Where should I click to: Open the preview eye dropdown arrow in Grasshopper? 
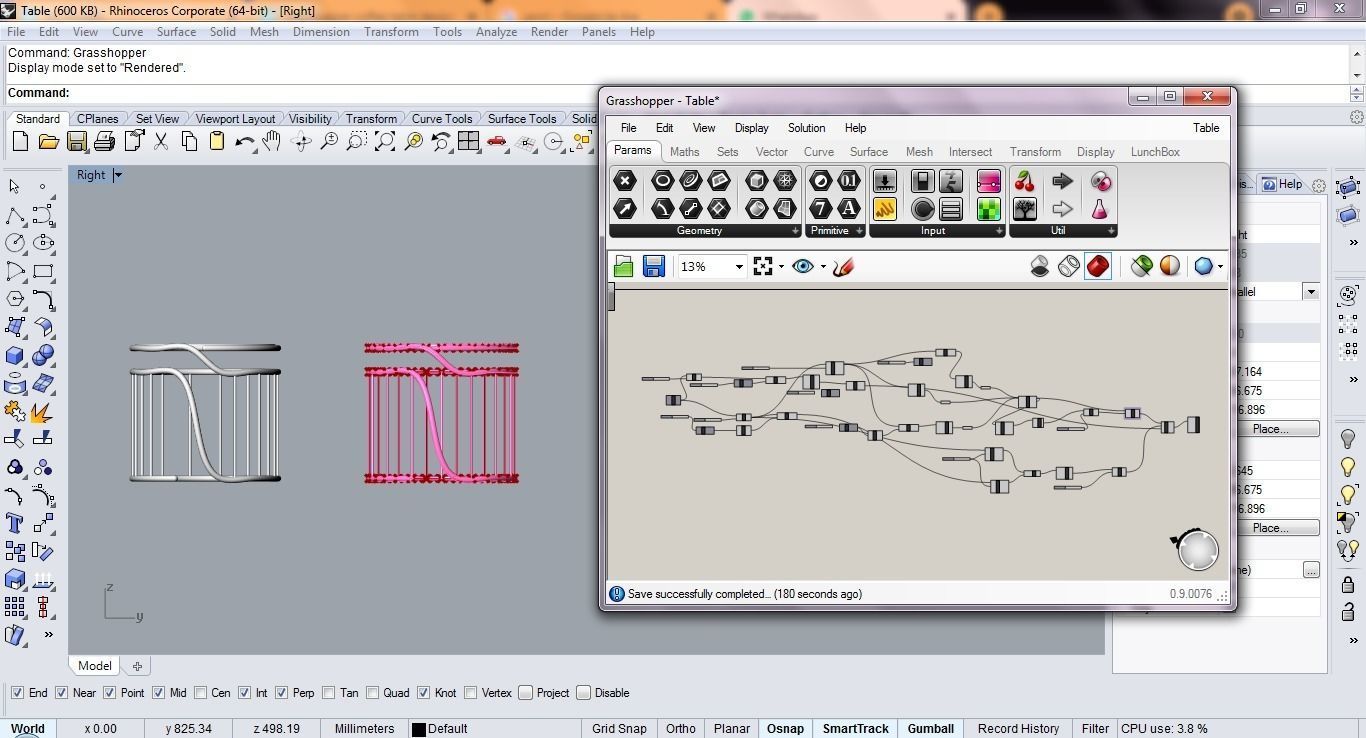pos(823,267)
